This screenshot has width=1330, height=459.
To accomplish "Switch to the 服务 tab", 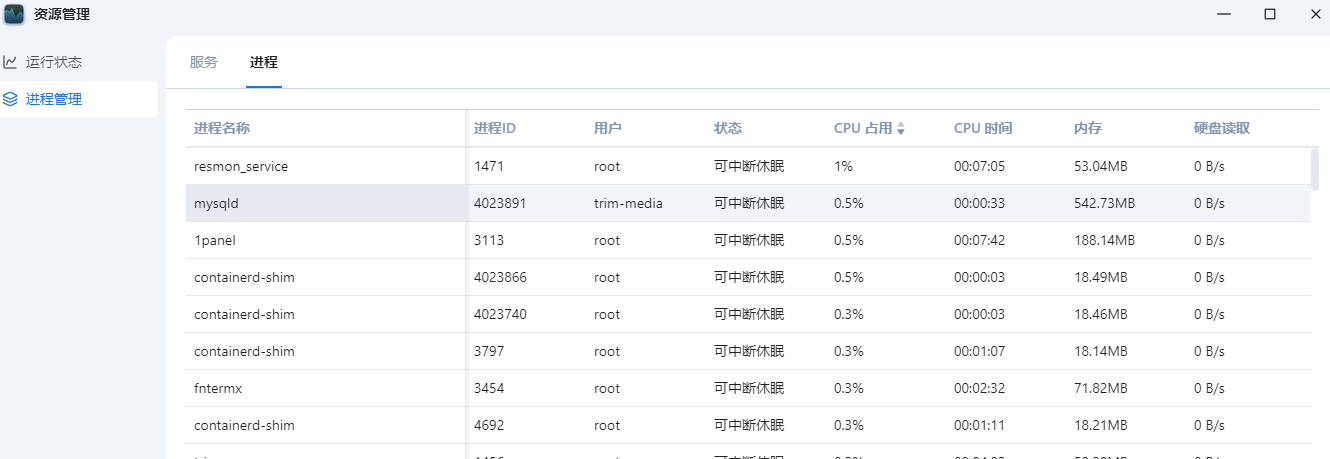I will pos(203,62).
